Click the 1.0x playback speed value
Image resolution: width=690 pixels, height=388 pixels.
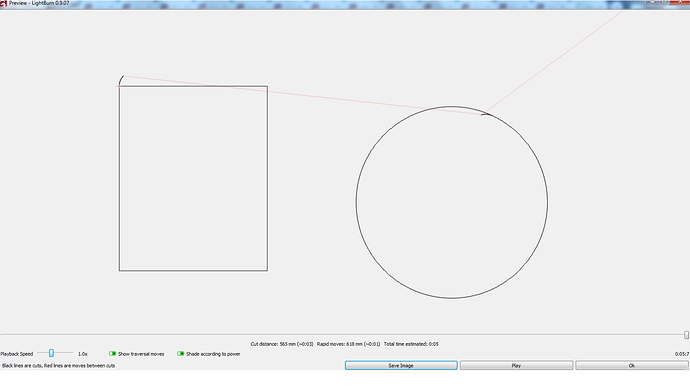click(83, 354)
